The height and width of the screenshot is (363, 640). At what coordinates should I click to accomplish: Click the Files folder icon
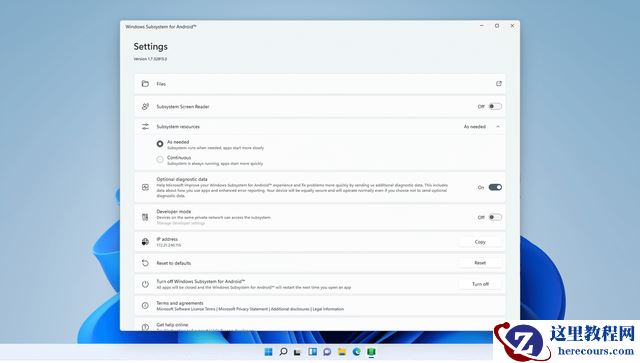(145, 84)
